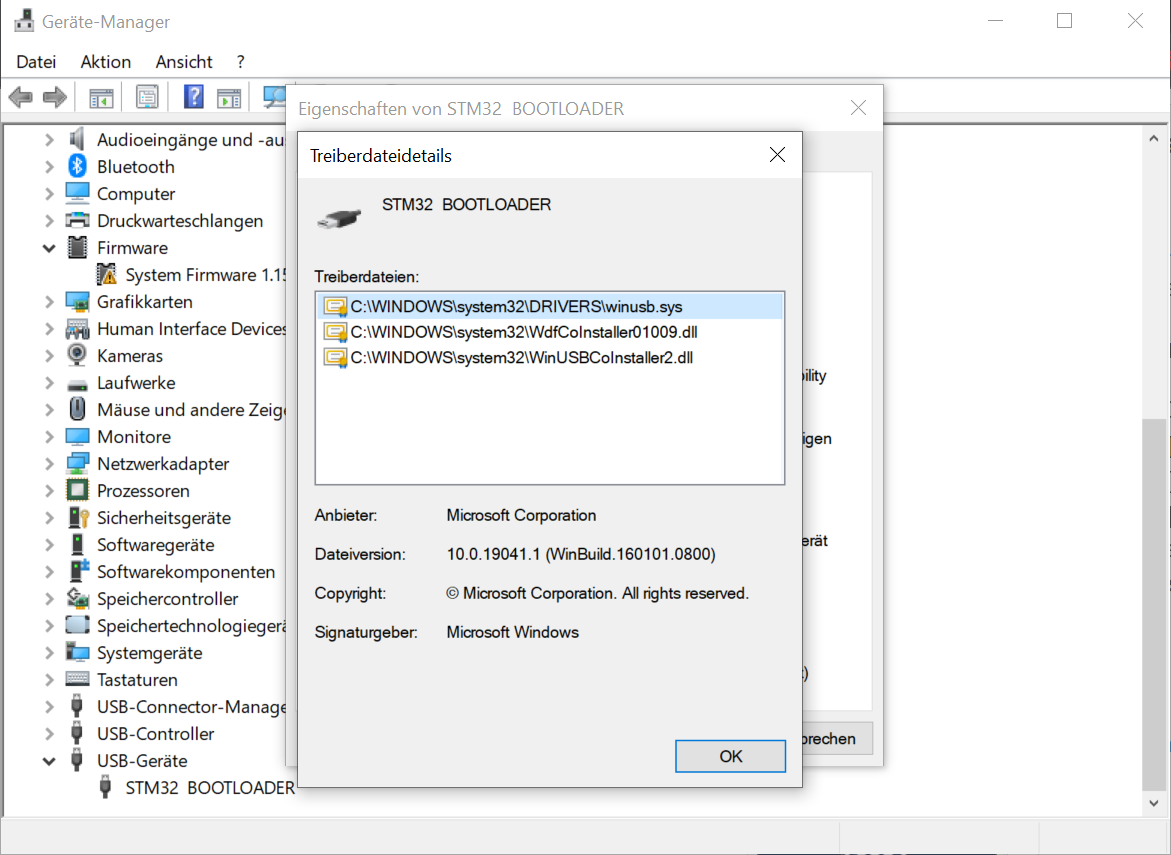Select the Computer monitor icon
1171x855 pixels.
77,193
